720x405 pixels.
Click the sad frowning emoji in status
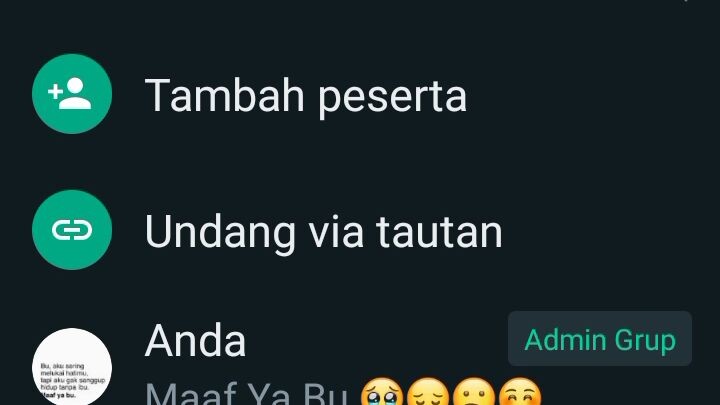(x=473, y=392)
